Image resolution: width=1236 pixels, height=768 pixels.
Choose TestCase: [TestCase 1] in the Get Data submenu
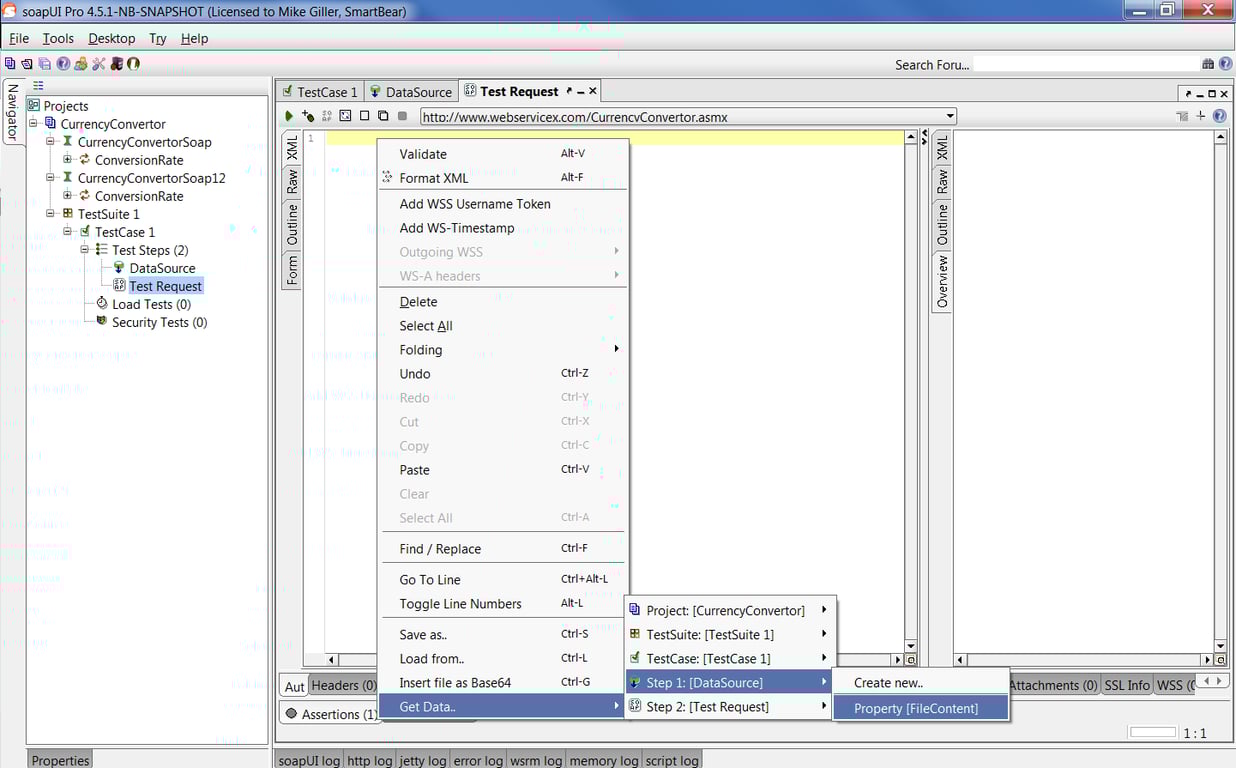click(731, 658)
